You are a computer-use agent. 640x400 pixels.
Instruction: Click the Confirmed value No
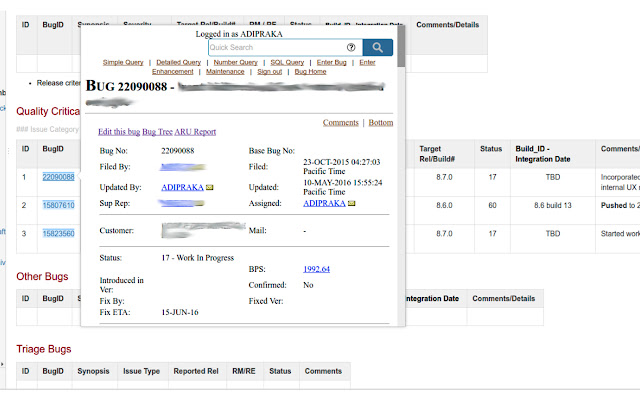tap(308, 285)
